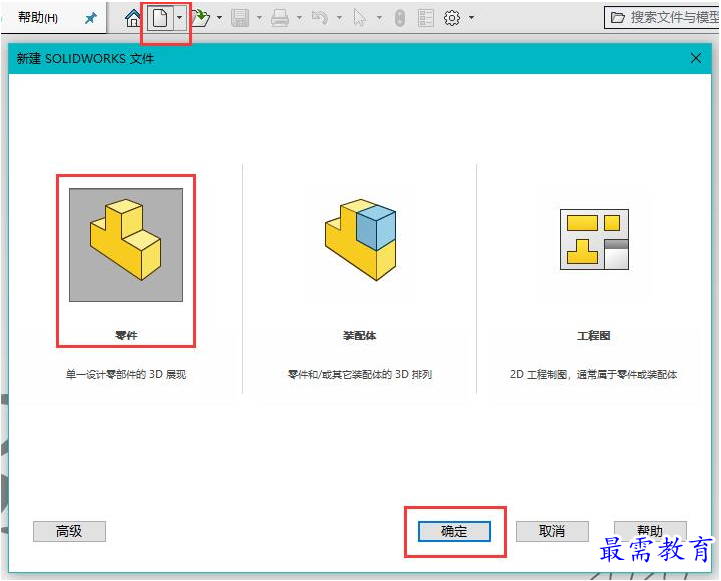Open the Options gear icon
This screenshot has width=721, height=581.
[x=452, y=18]
